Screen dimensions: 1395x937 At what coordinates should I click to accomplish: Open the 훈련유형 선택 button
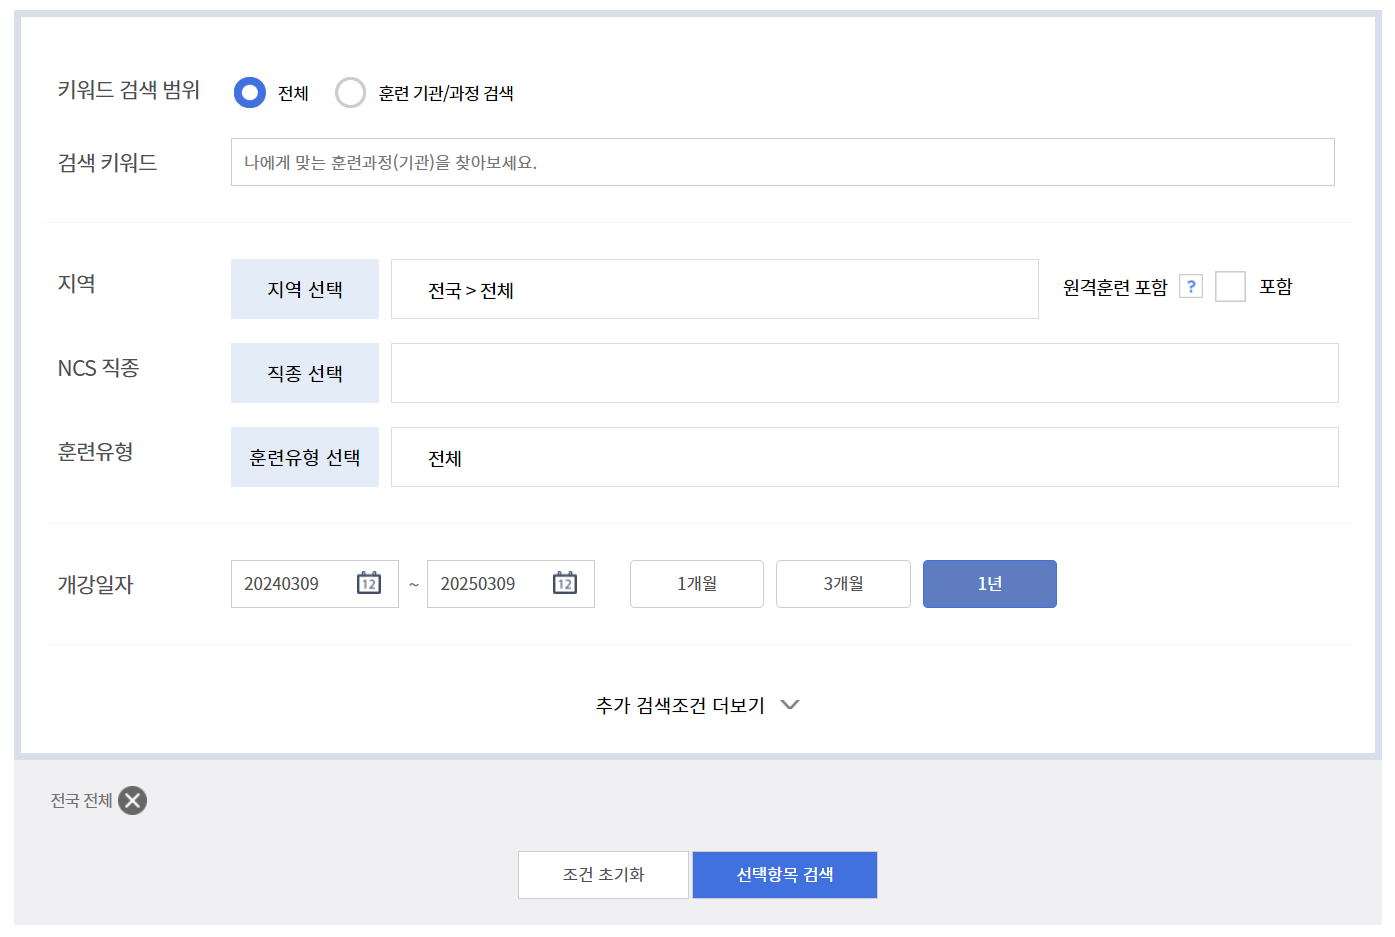pyautogui.click(x=305, y=457)
